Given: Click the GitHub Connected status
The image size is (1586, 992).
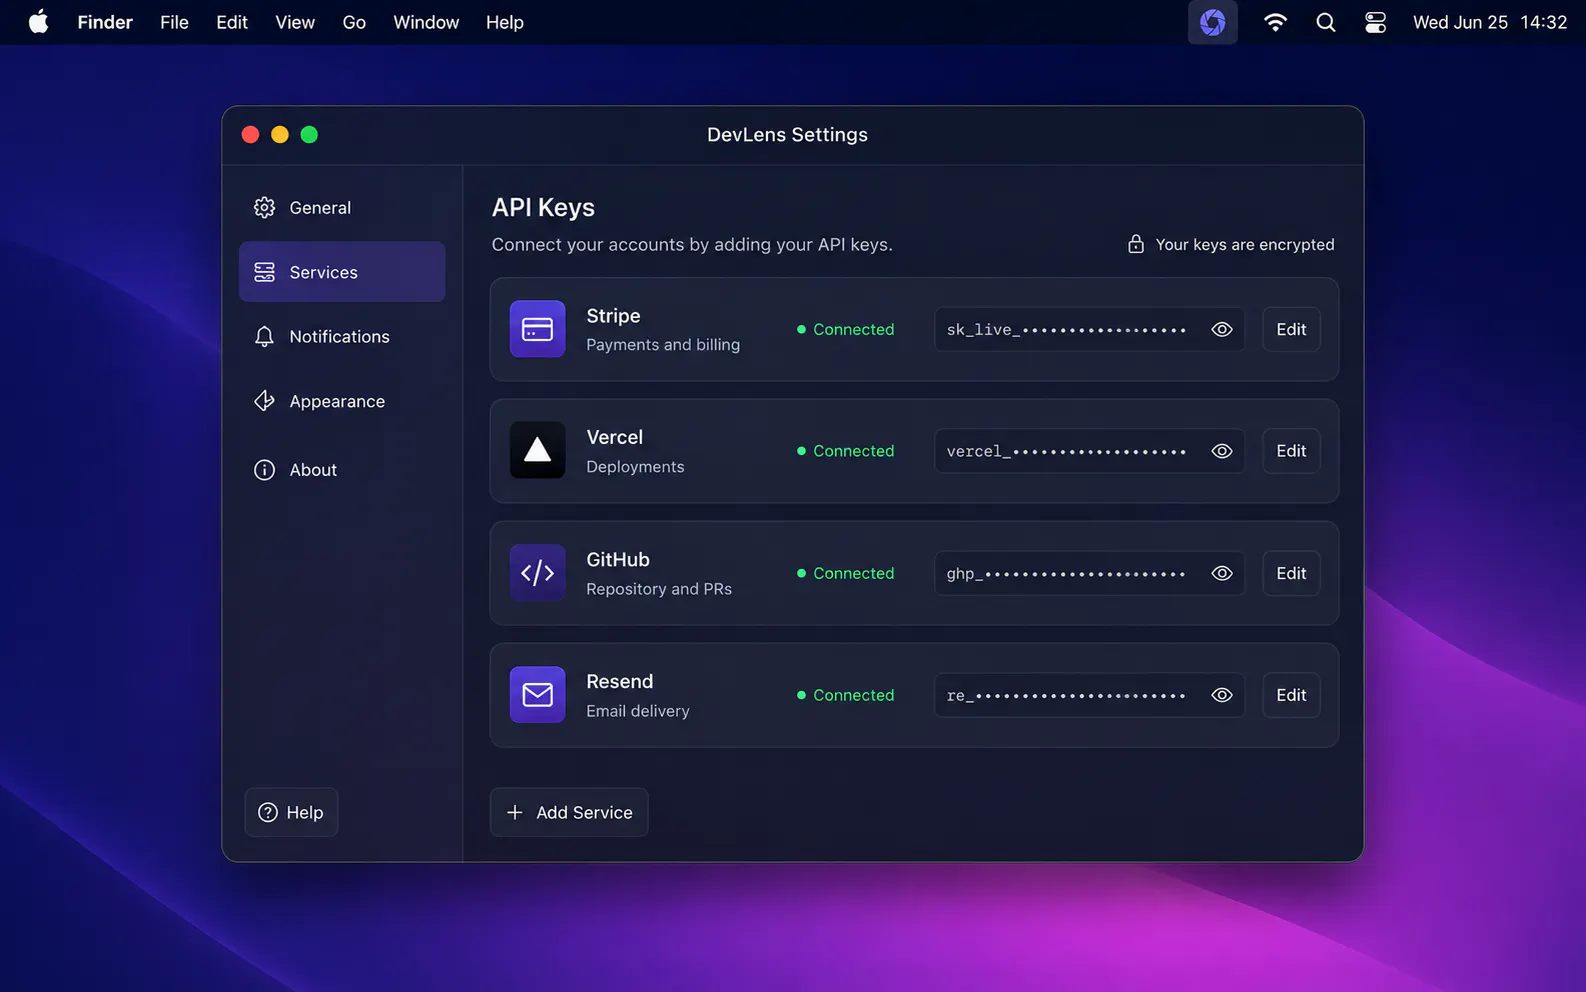Looking at the screenshot, I should pos(845,573).
